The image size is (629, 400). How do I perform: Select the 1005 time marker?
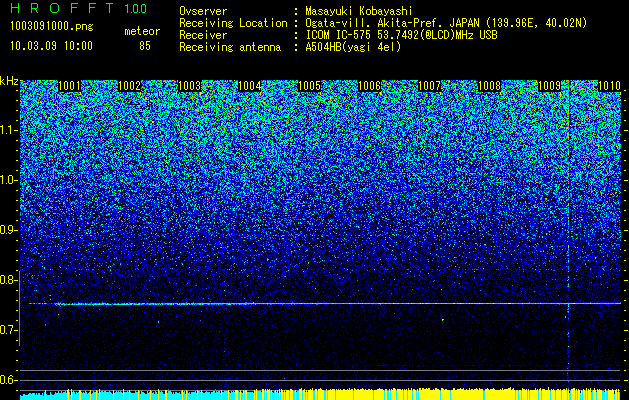click(310, 86)
